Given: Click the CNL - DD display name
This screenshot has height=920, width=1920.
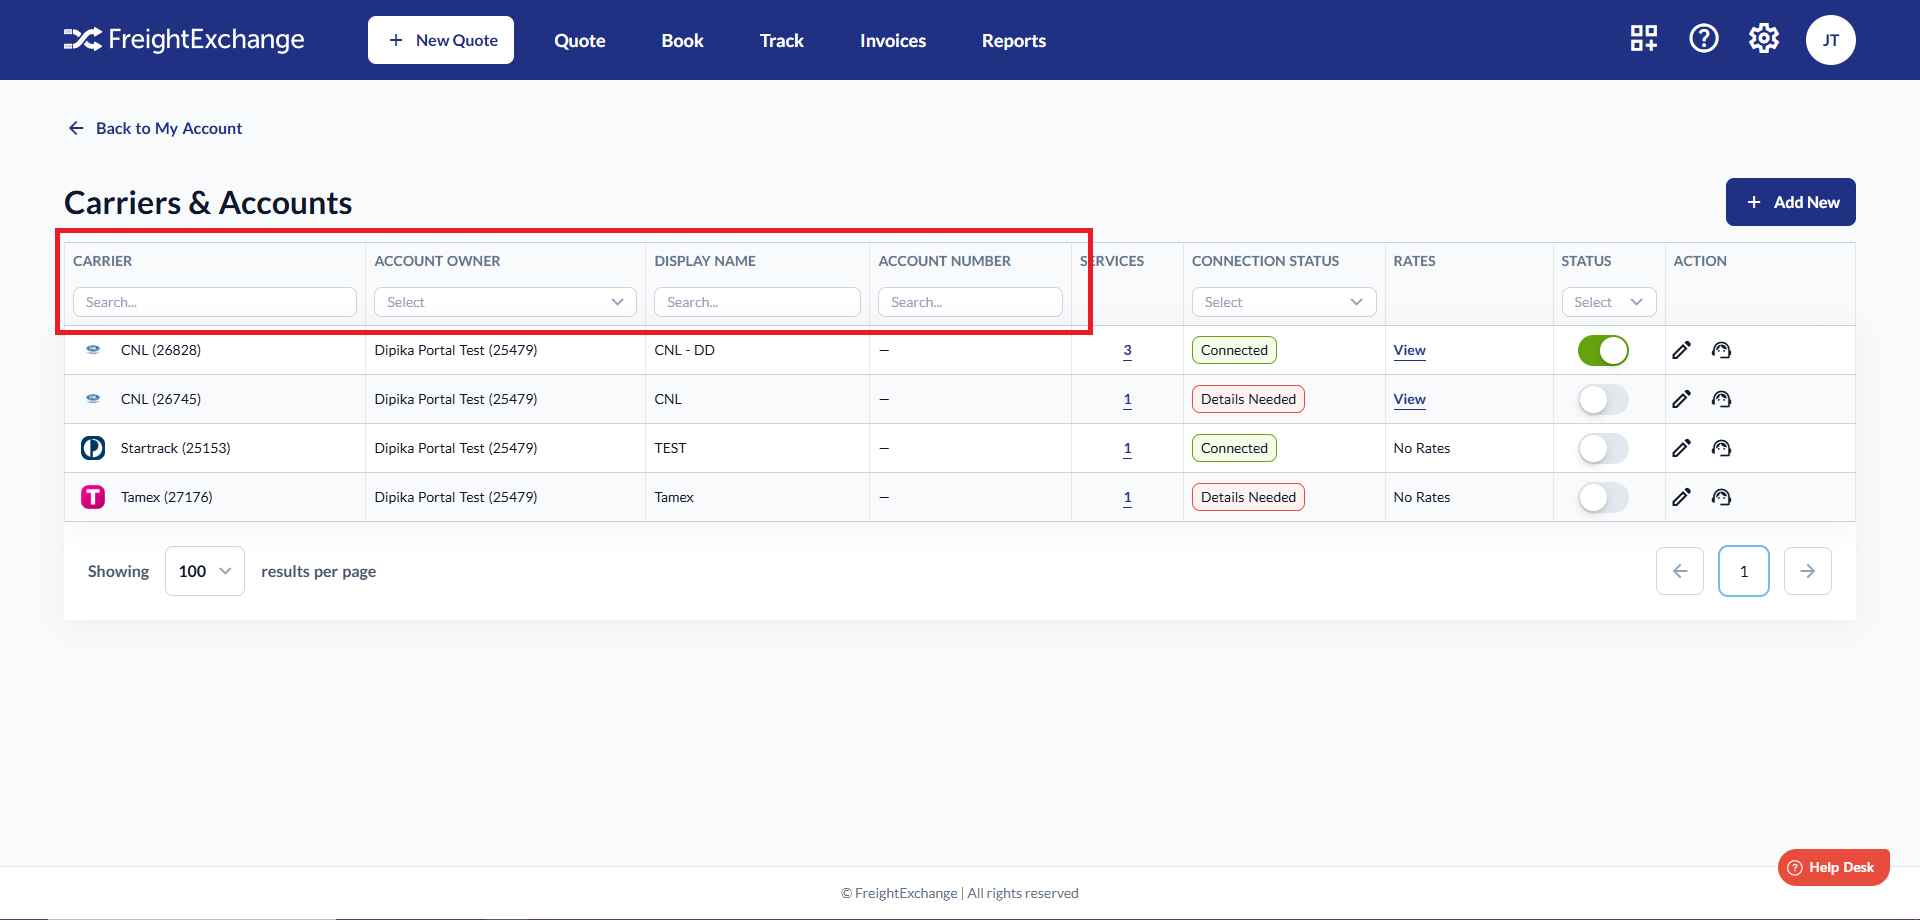Looking at the screenshot, I should tap(685, 350).
